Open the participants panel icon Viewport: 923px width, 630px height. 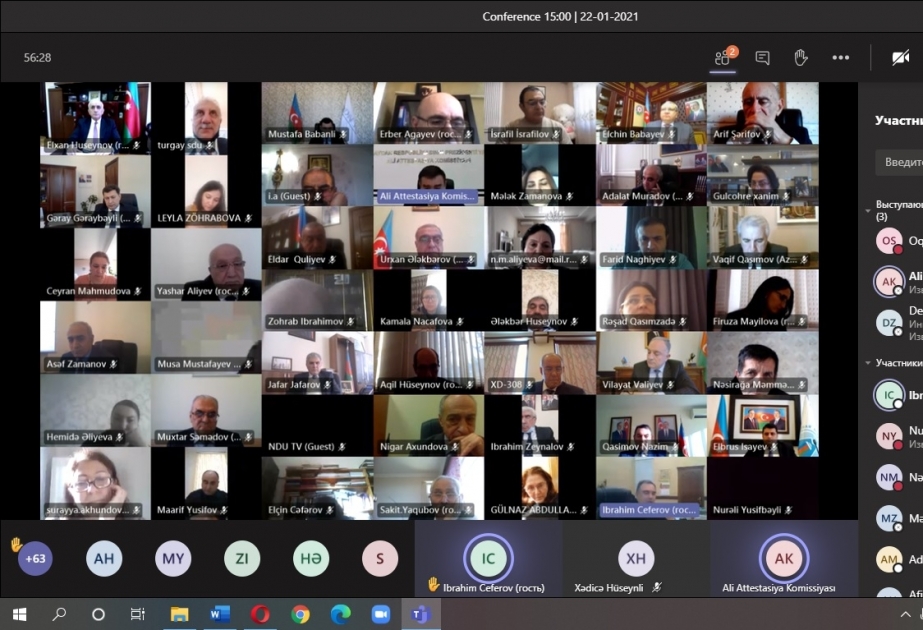722,58
